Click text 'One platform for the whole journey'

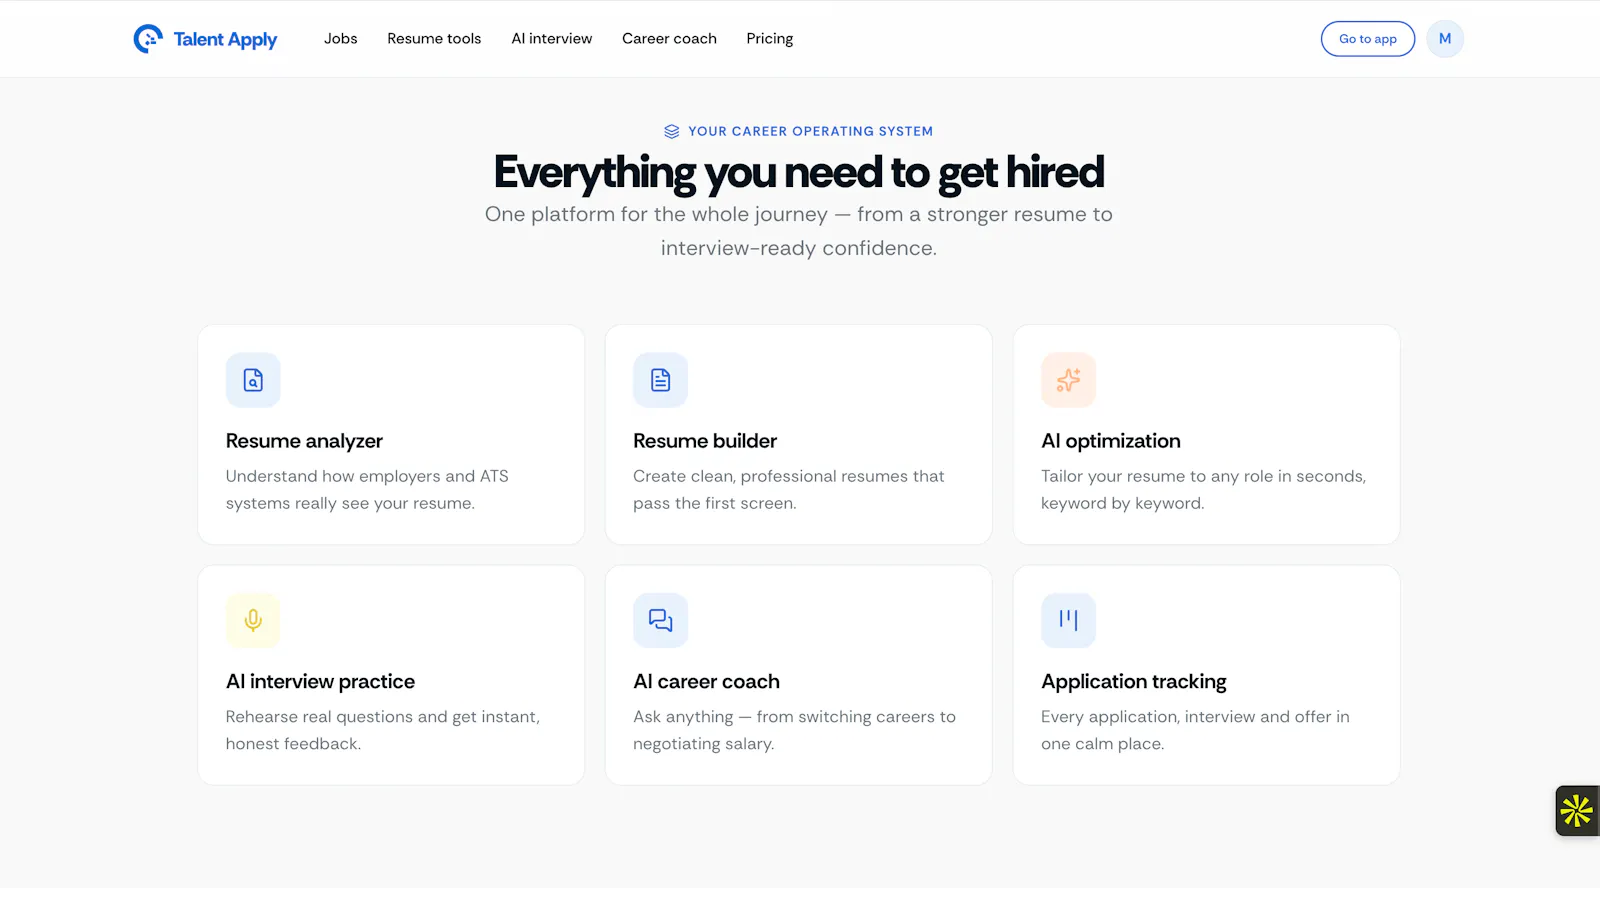pyautogui.click(x=656, y=214)
